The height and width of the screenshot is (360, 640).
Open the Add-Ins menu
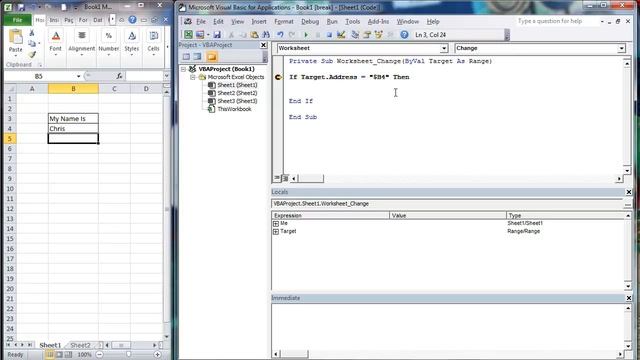click(x=378, y=21)
